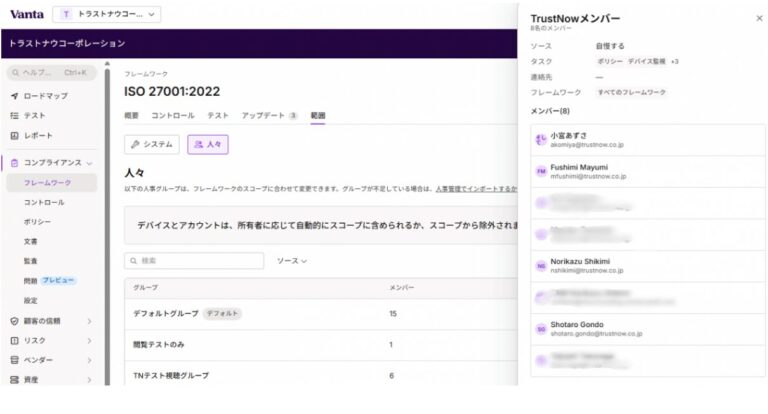Click the ポリシー task tag
Image resolution: width=768 pixels, height=414 pixels.
coord(610,61)
